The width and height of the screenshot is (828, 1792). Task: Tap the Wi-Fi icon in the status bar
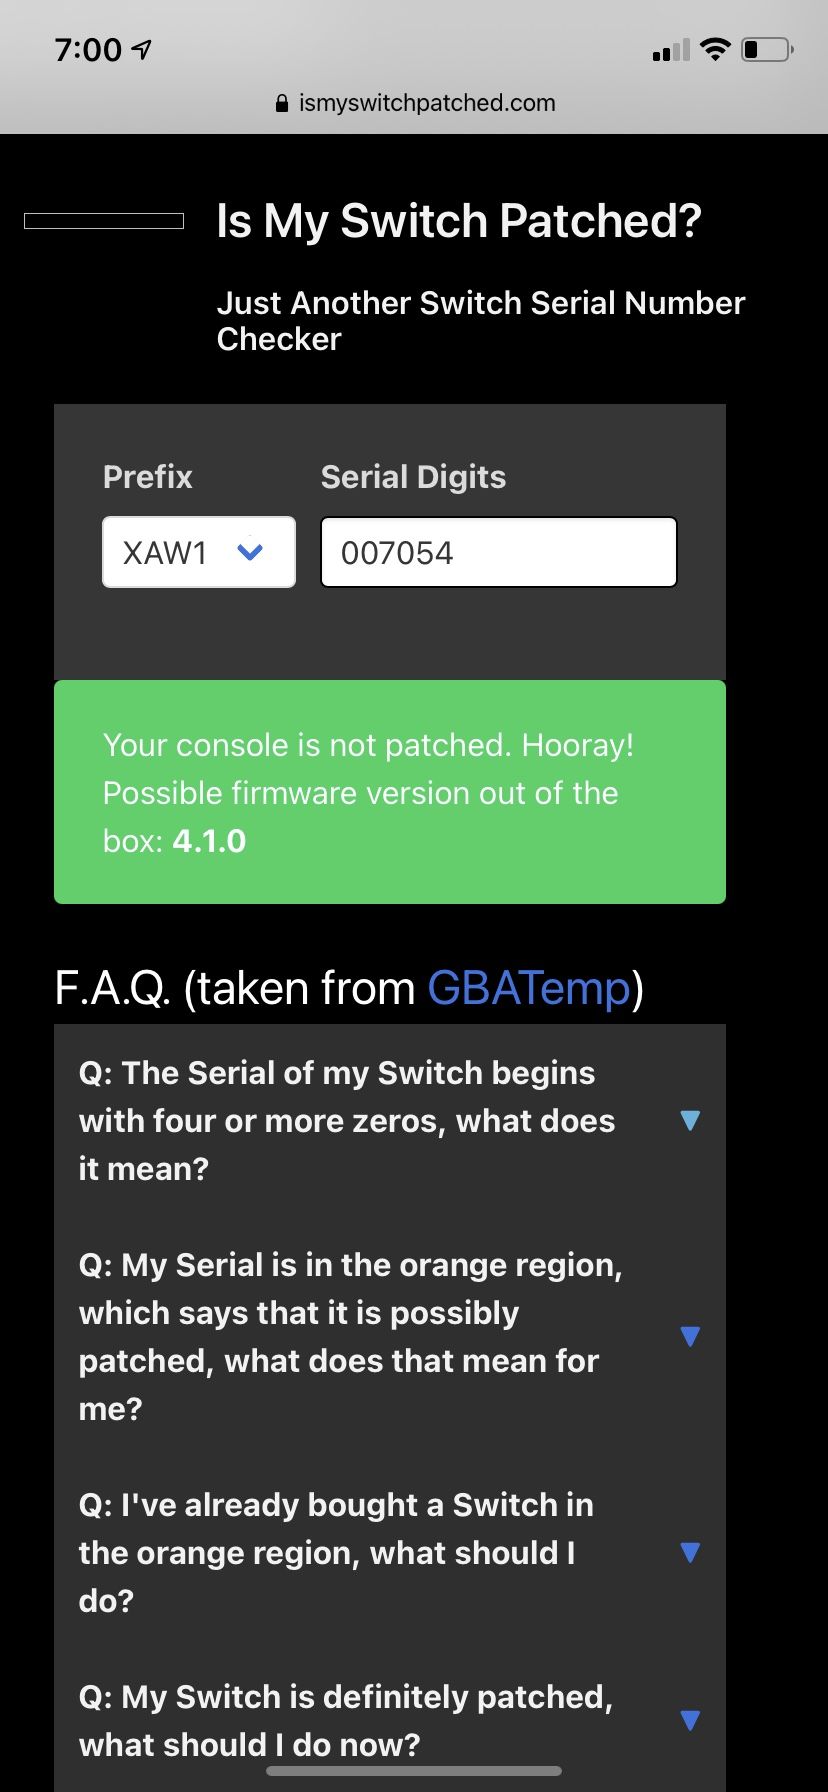coord(715,49)
